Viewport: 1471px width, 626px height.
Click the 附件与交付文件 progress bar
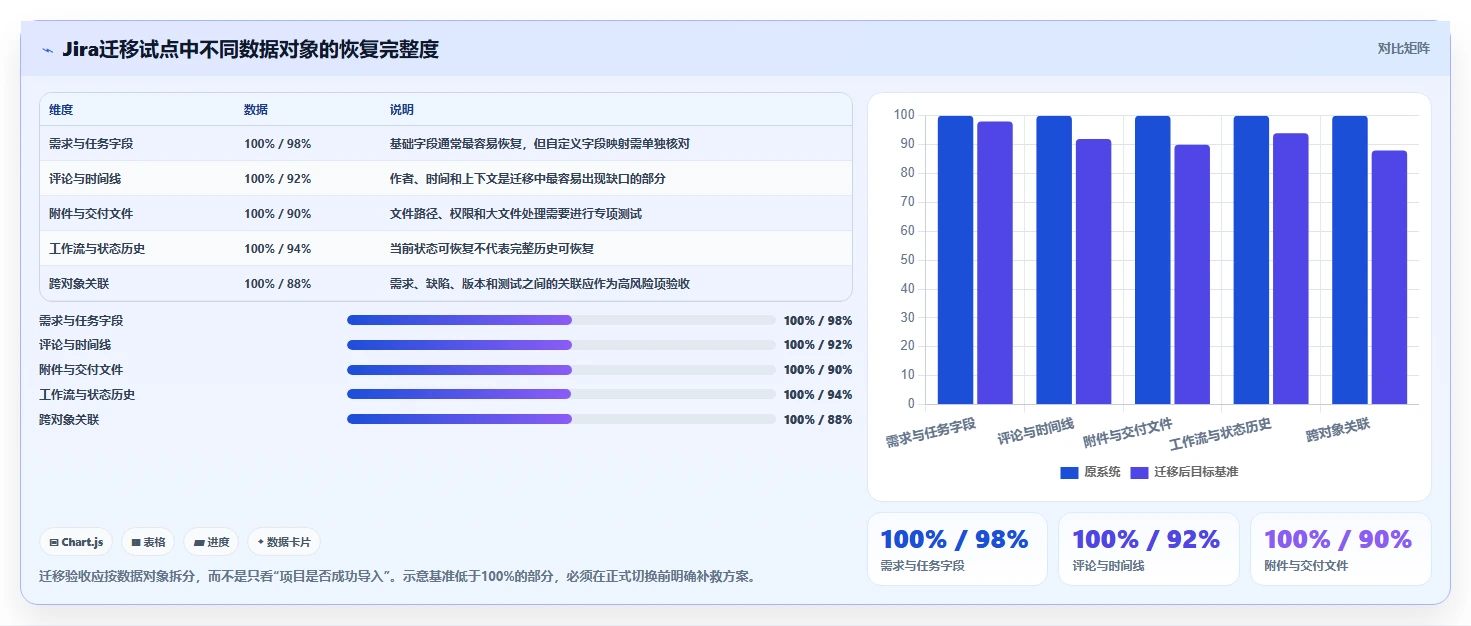pyautogui.click(x=561, y=370)
